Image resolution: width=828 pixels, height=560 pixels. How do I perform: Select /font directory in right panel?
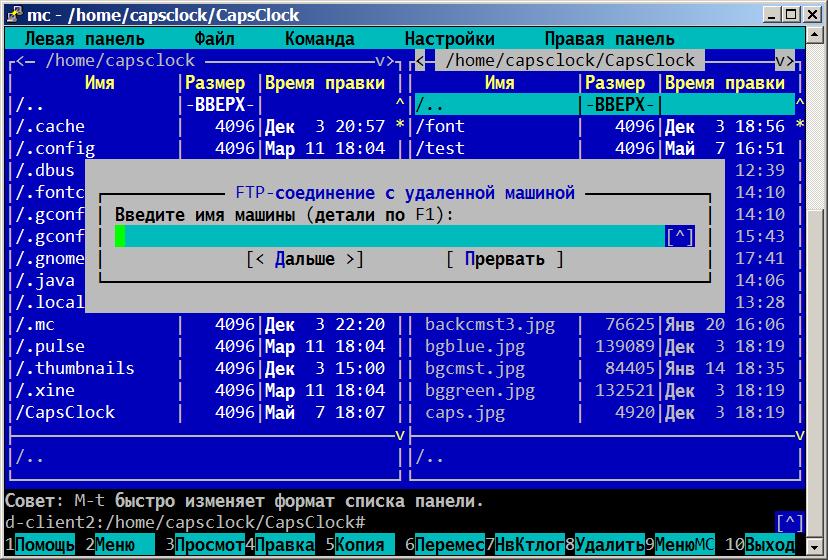pos(605,127)
